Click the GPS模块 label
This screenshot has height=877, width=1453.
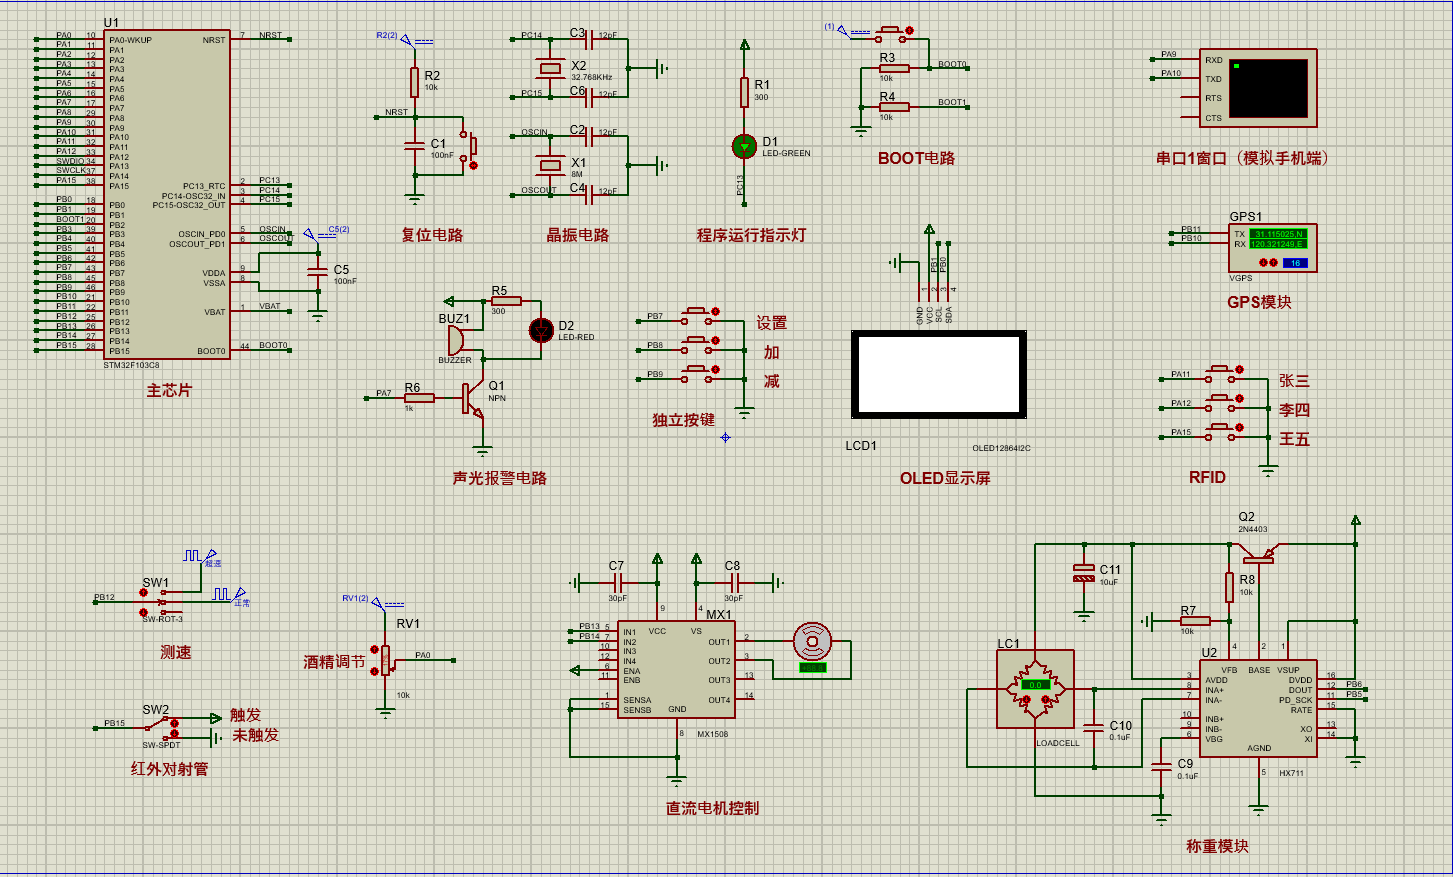[x=1260, y=302]
